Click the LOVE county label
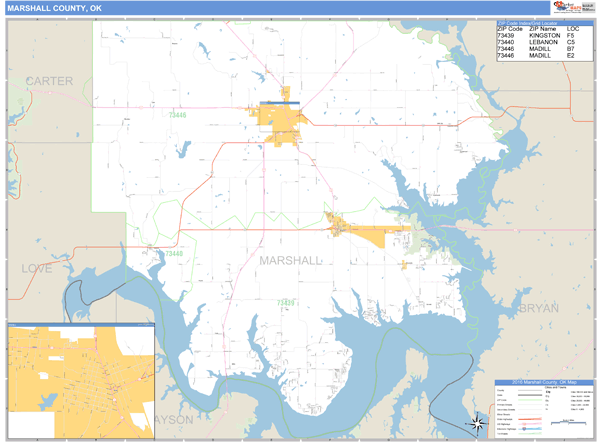Image resolution: width=600 pixels, height=442 pixels. (36, 268)
